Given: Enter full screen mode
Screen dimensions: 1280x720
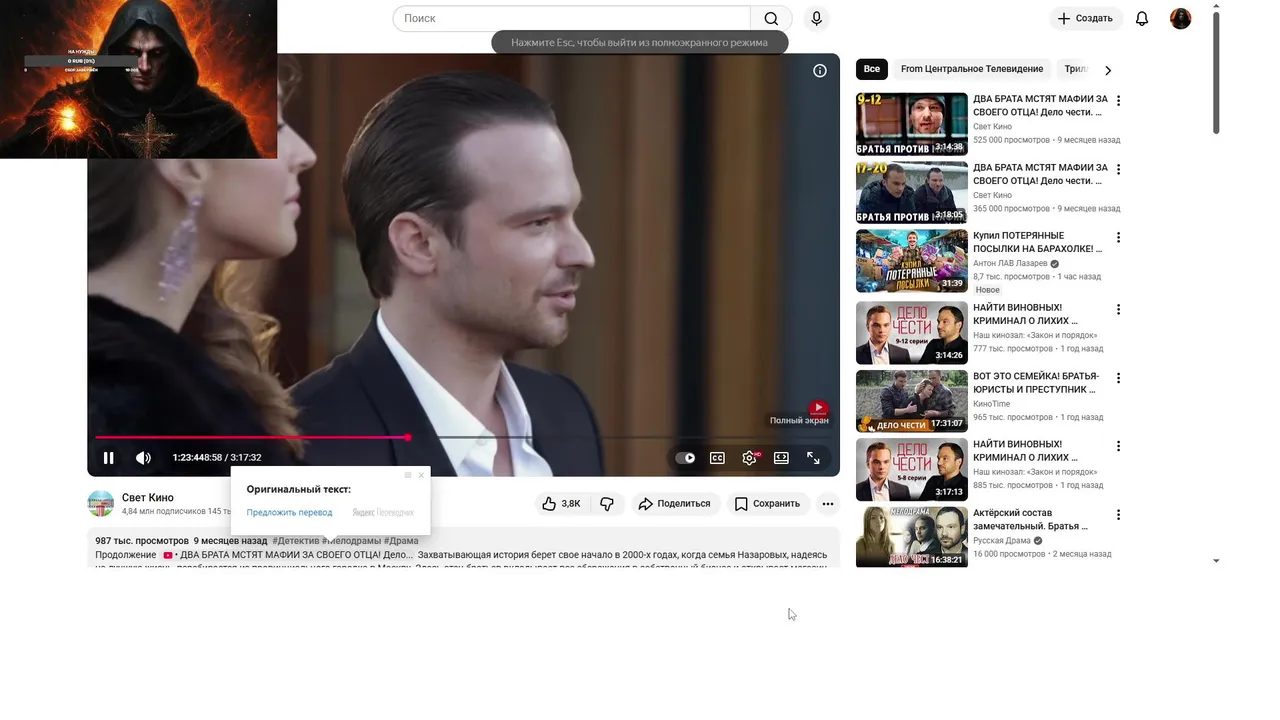Looking at the screenshot, I should [x=813, y=458].
